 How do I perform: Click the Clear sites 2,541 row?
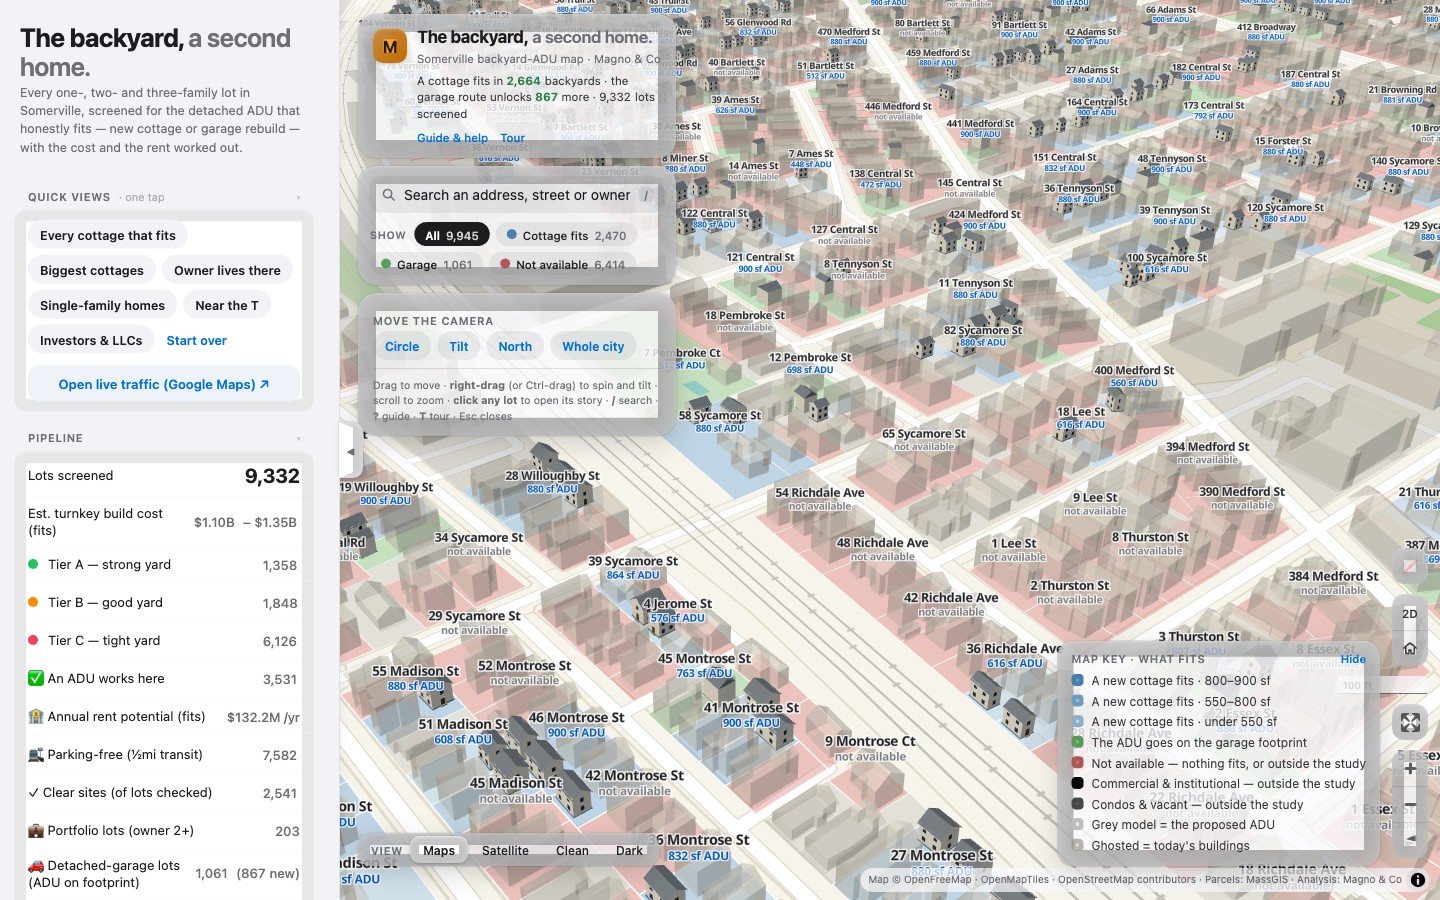click(x=164, y=792)
